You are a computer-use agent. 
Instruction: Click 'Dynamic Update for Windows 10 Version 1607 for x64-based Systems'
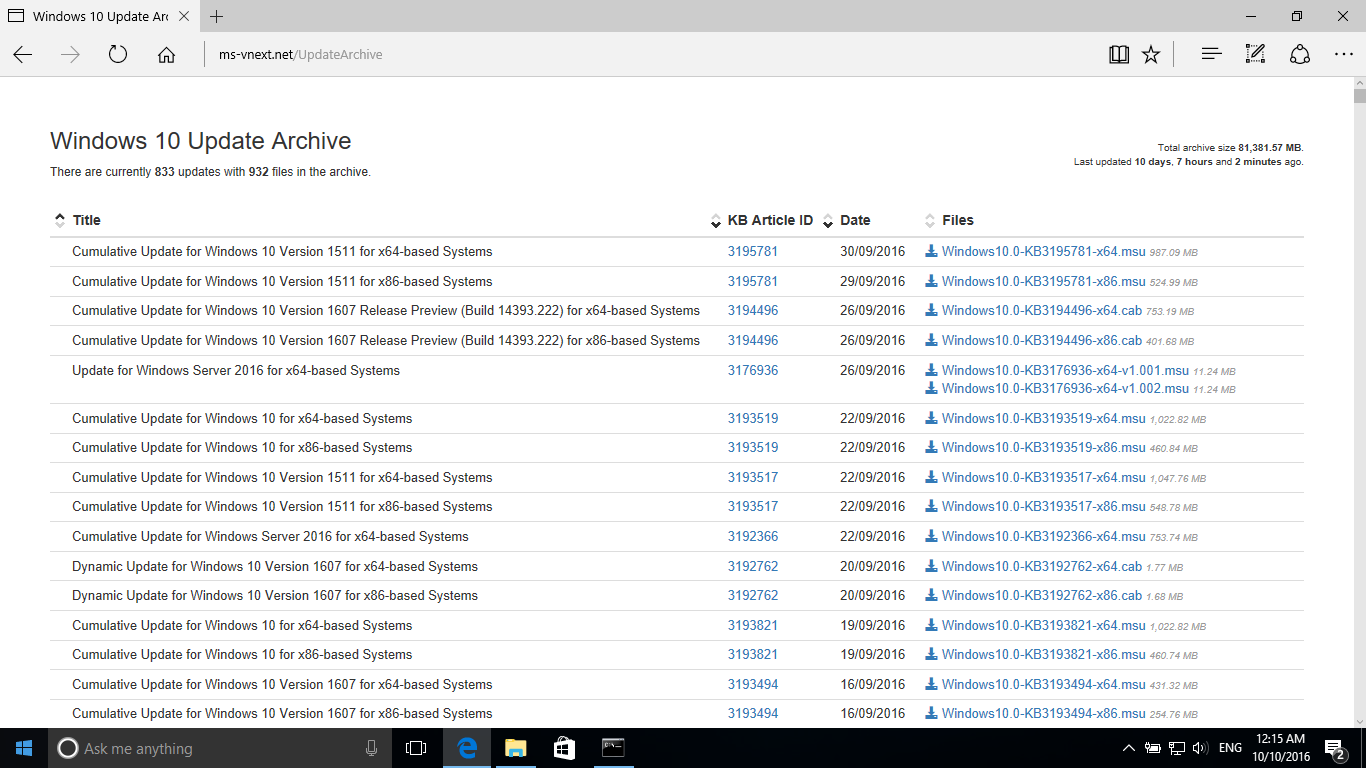[275, 567]
